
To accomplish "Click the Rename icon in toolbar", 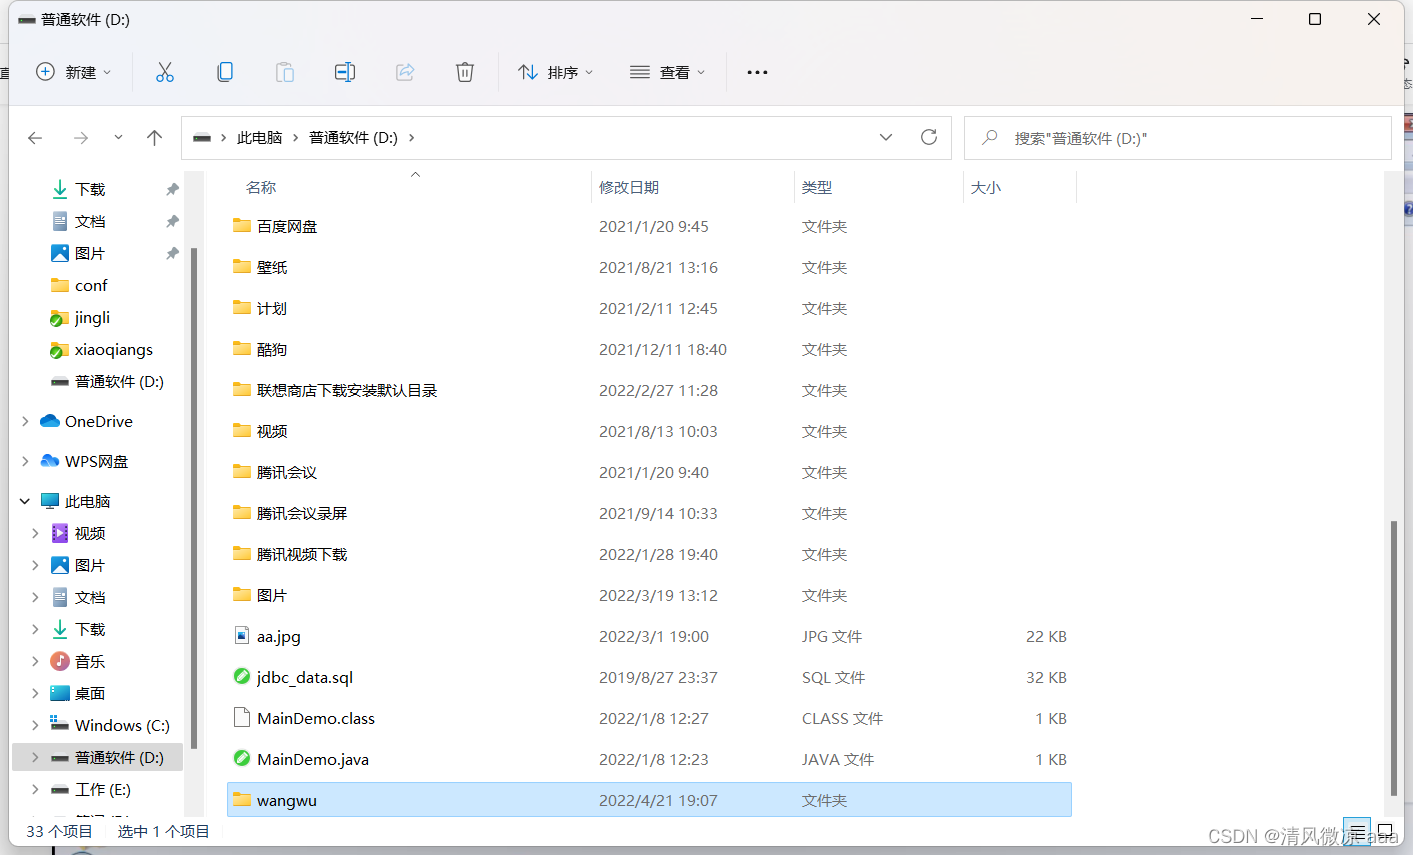I will (x=345, y=72).
